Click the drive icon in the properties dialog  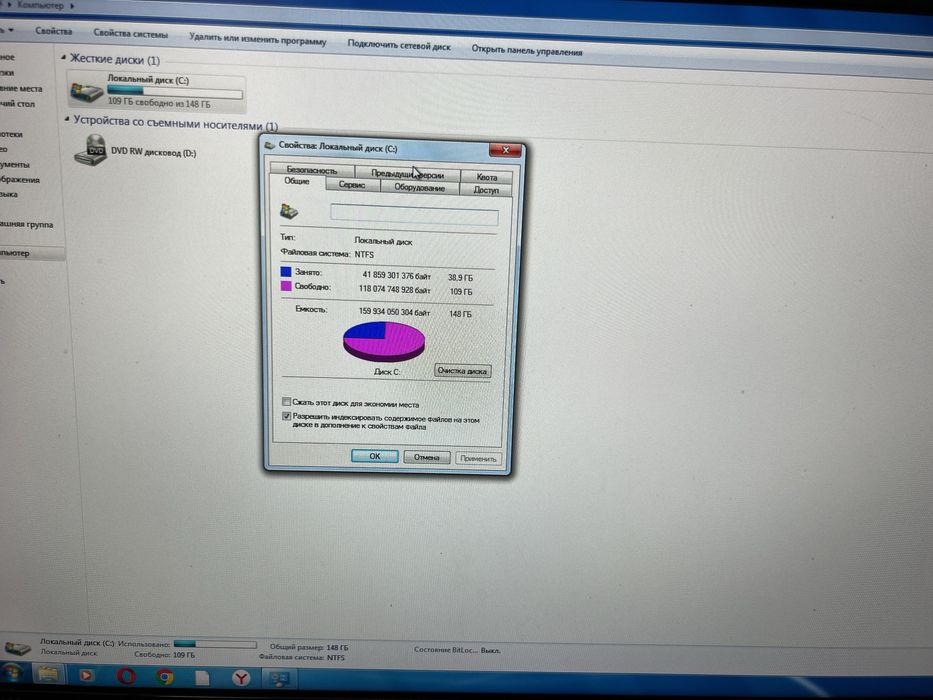tap(289, 211)
